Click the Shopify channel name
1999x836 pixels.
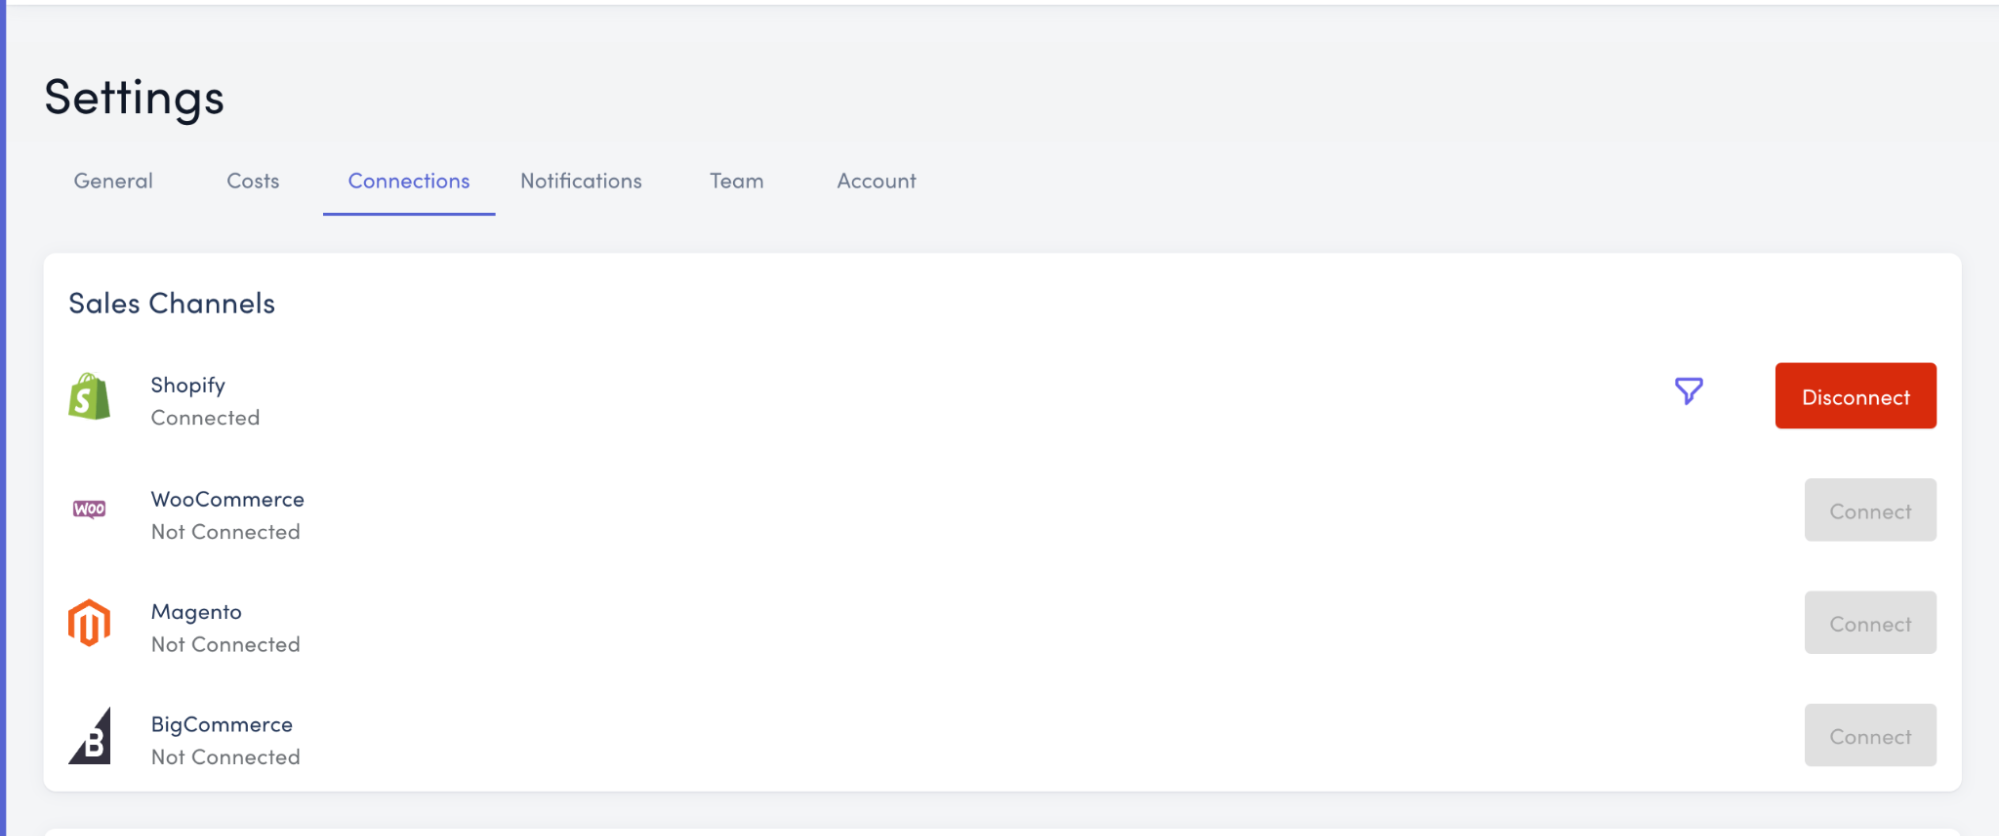pyautogui.click(x=188, y=385)
